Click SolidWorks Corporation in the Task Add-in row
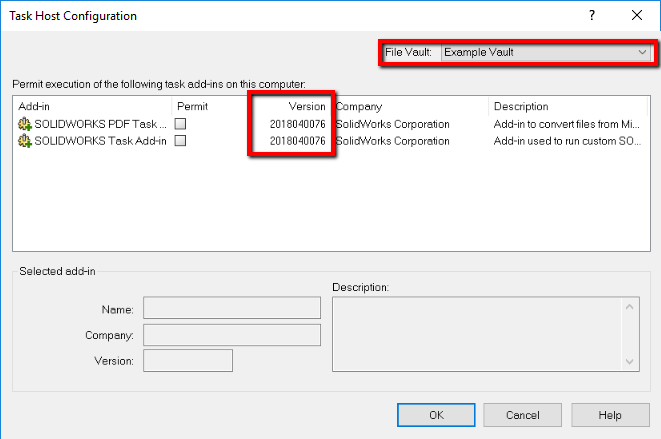The height and width of the screenshot is (439, 661). [x=392, y=141]
